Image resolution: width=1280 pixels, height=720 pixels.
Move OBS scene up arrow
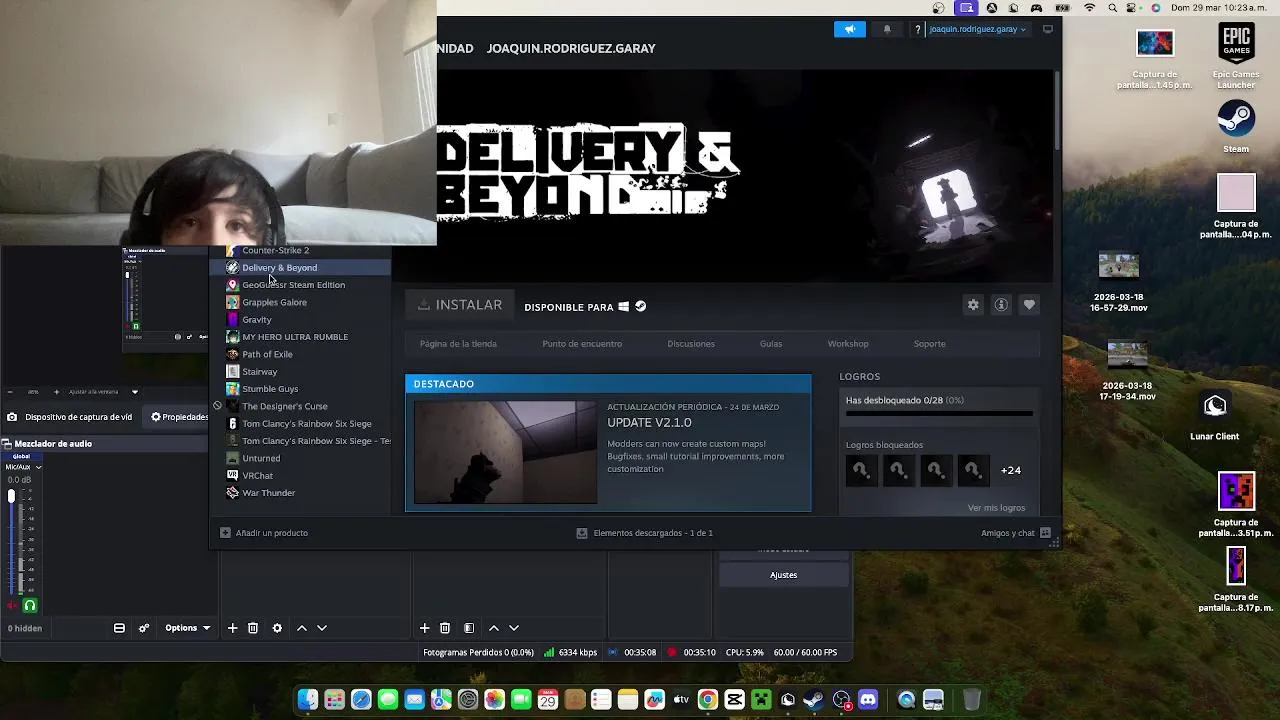point(301,628)
